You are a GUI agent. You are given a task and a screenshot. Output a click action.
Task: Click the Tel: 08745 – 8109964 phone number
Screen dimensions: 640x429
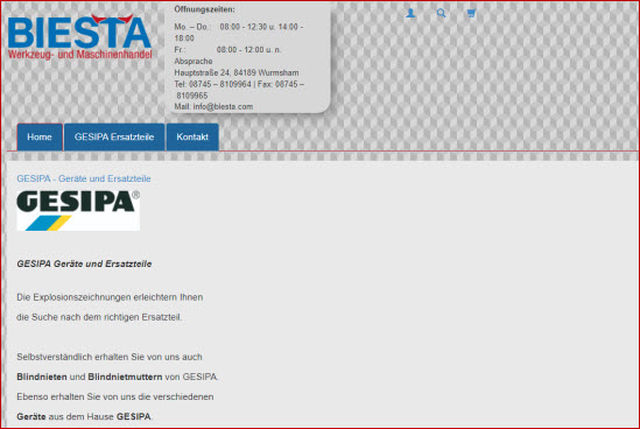click(x=213, y=84)
